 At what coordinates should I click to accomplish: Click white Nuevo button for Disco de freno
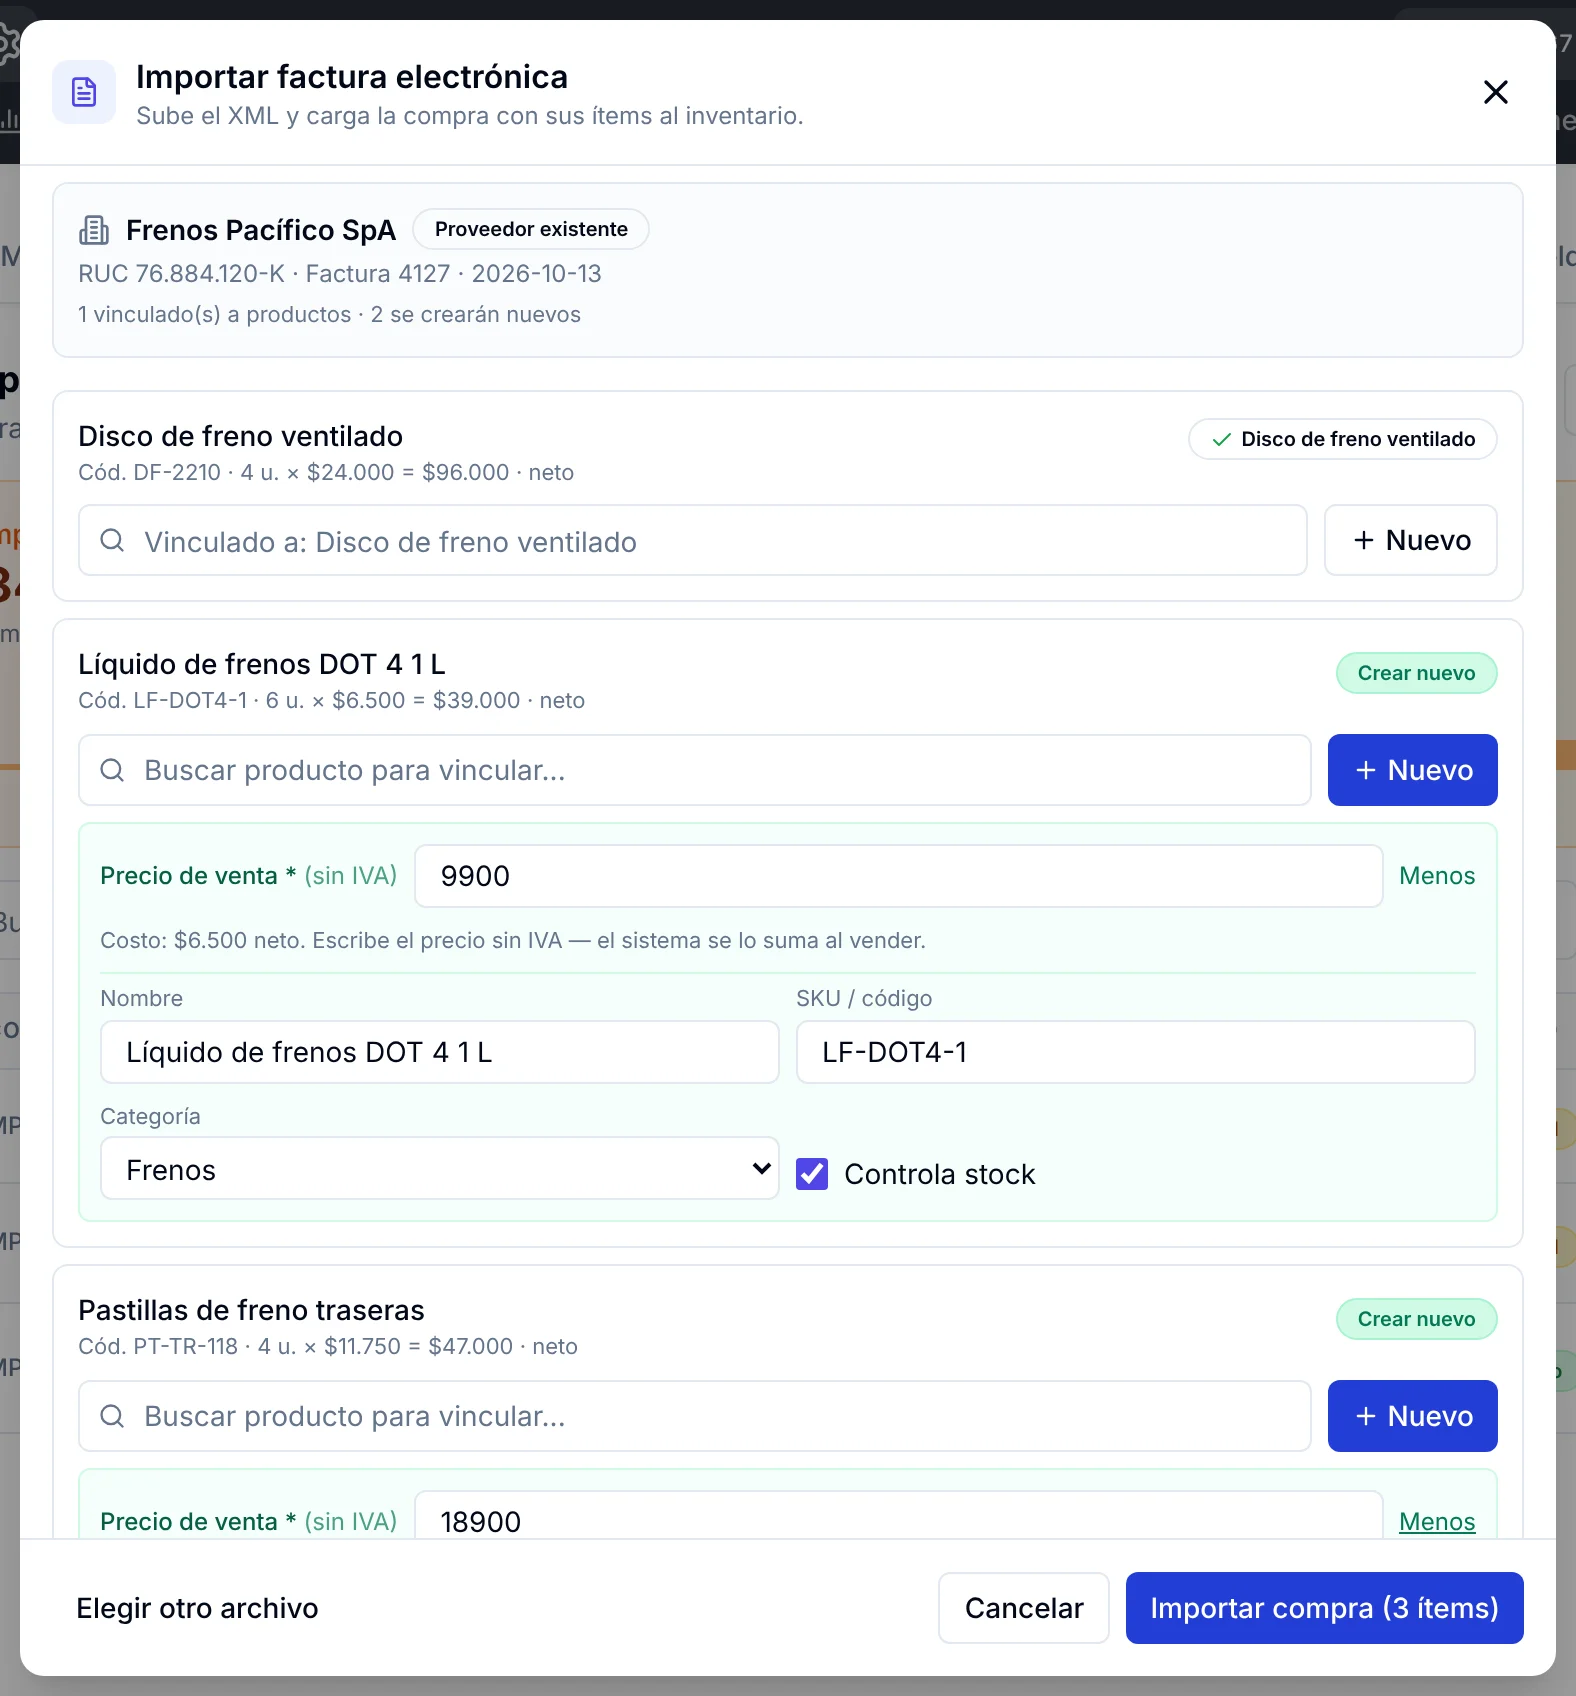tap(1411, 540)
